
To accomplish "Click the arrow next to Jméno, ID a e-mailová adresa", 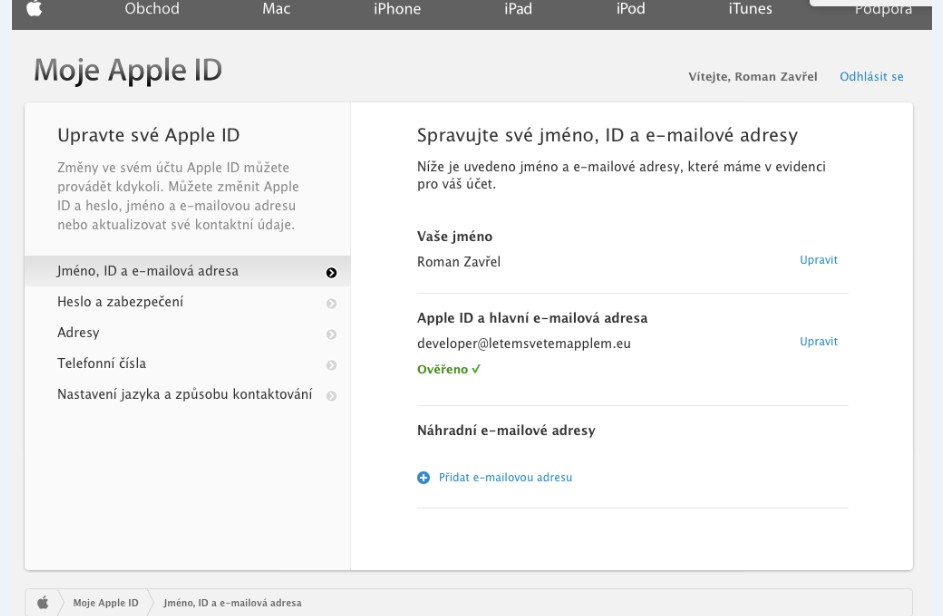I will point(331,273).
